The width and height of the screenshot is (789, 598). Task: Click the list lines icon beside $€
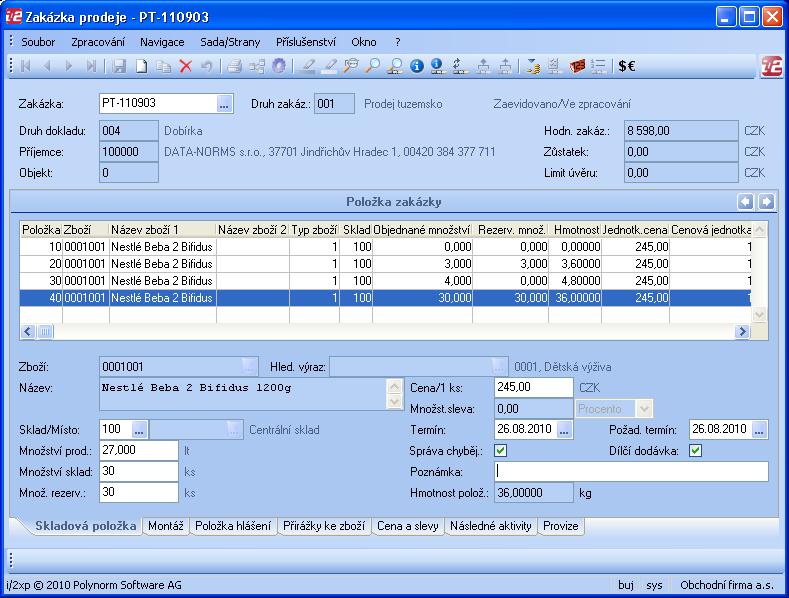(598, 66)
